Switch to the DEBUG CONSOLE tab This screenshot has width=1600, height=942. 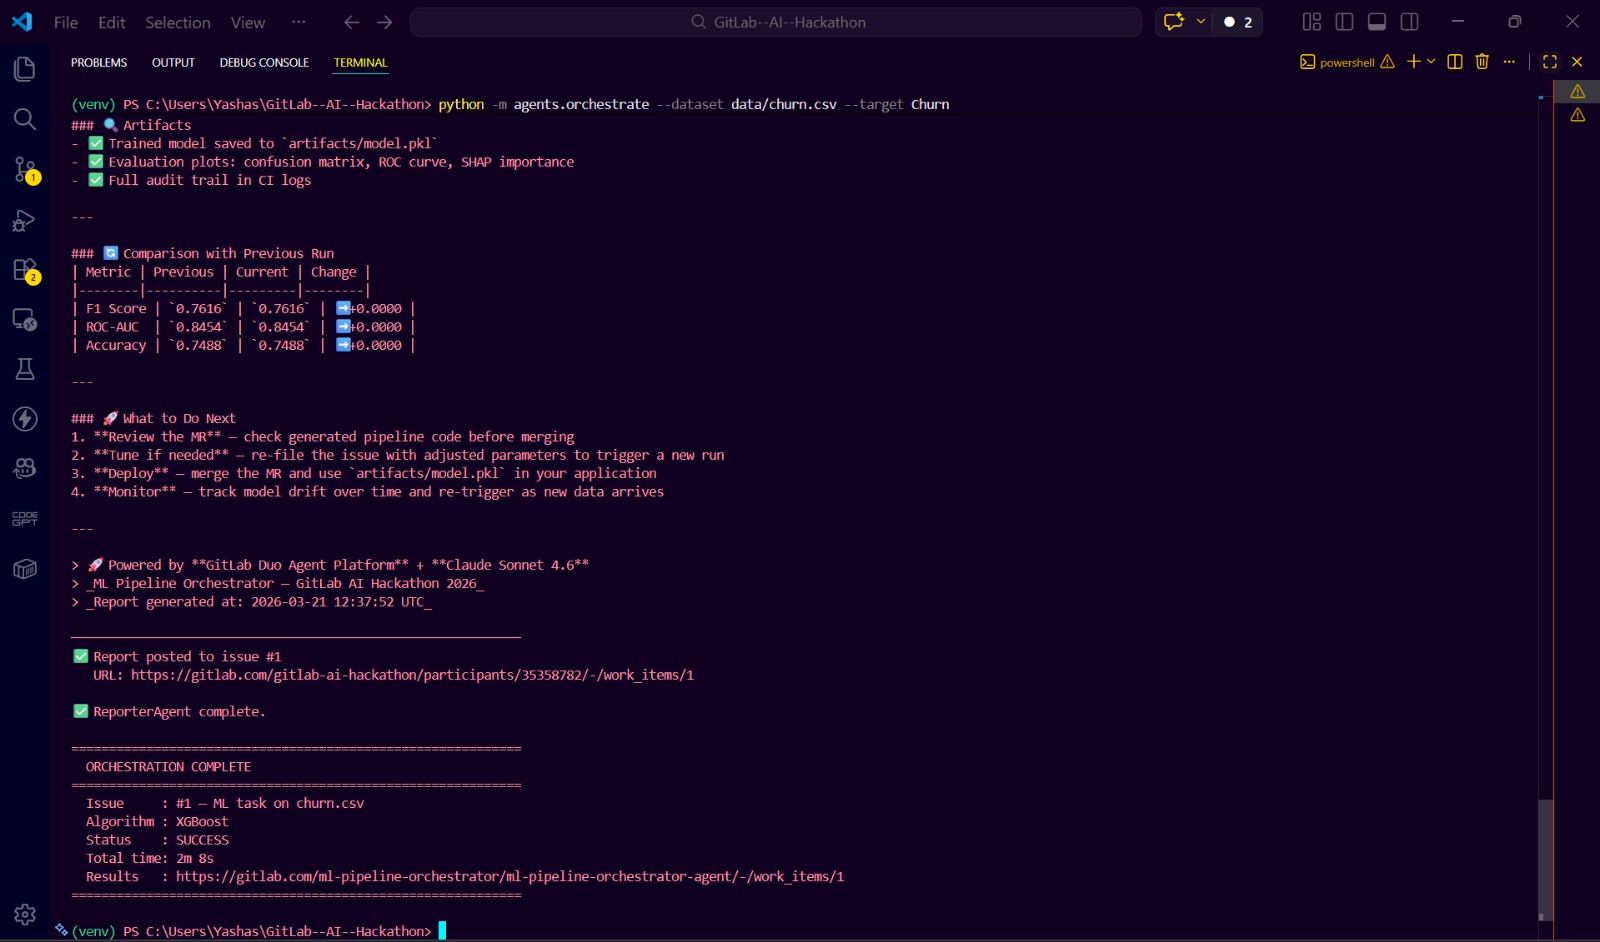pos(264,62)
